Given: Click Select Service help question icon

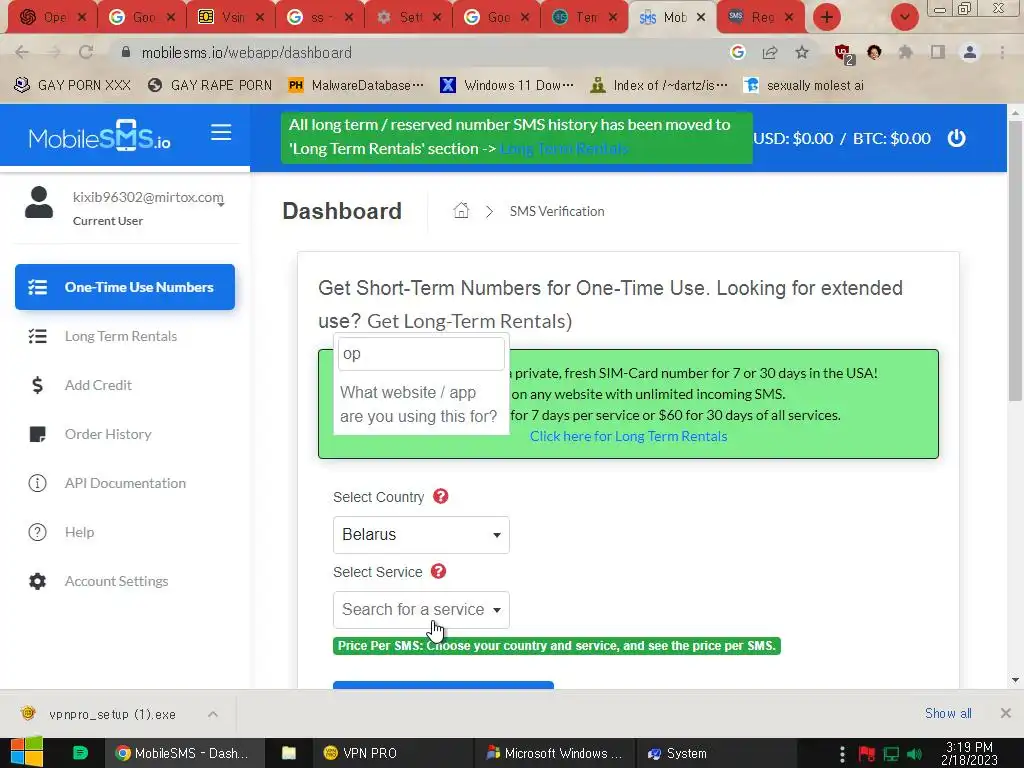Looking at the screenshot, I should click(x=439, y=571).
